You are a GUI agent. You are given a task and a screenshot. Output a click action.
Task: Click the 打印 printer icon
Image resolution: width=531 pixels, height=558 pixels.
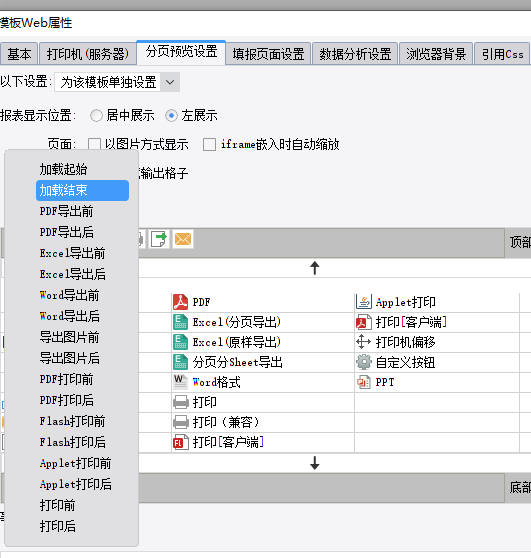click(180, 402)
